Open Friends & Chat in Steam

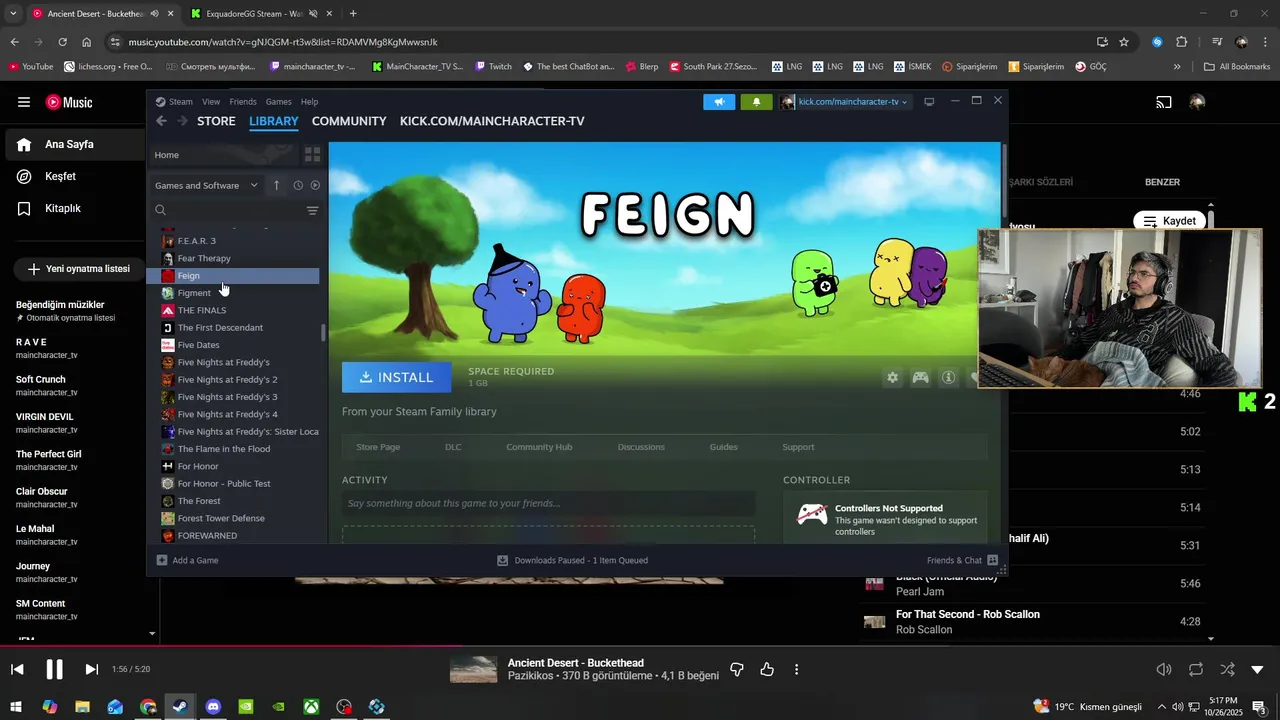[962, 560]
